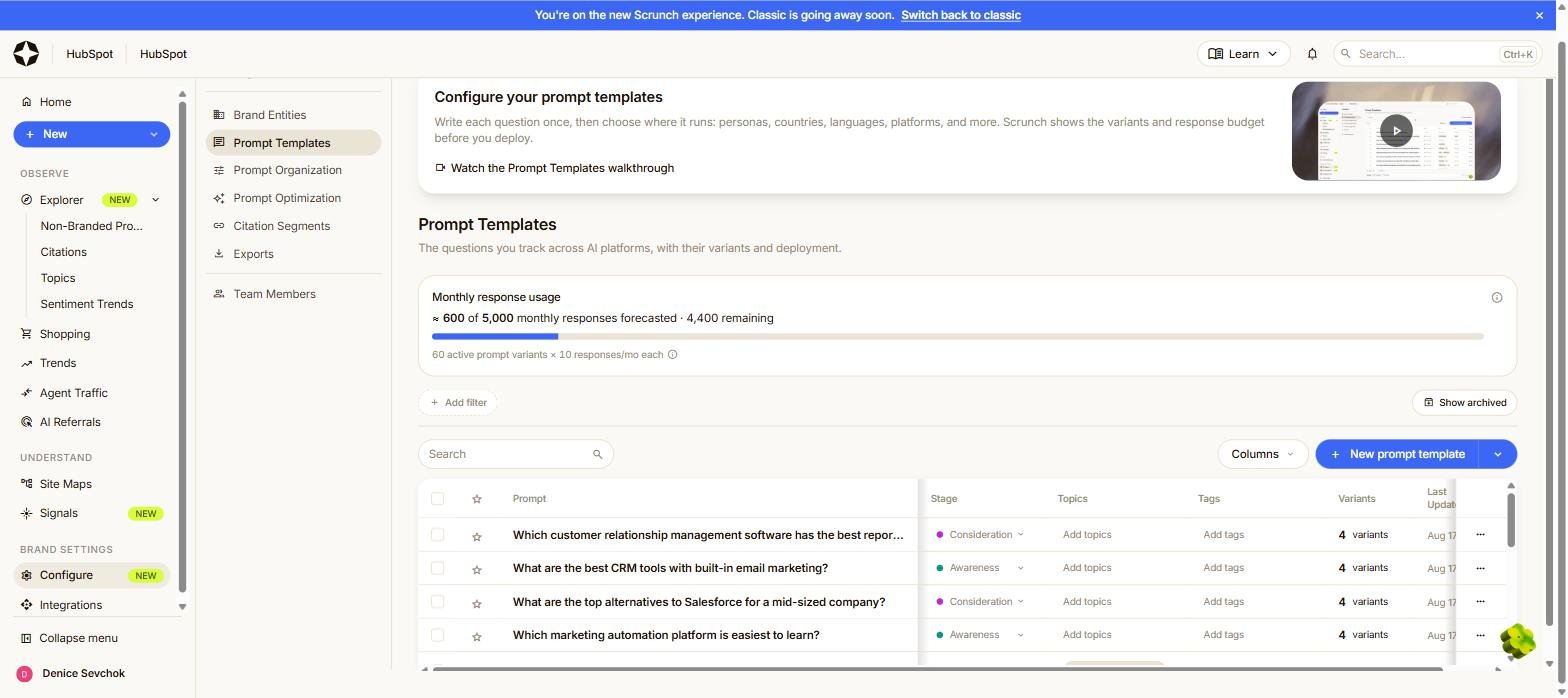Open Signals section
Viewport: 1568px width, 698px height.
pos(58,513)
